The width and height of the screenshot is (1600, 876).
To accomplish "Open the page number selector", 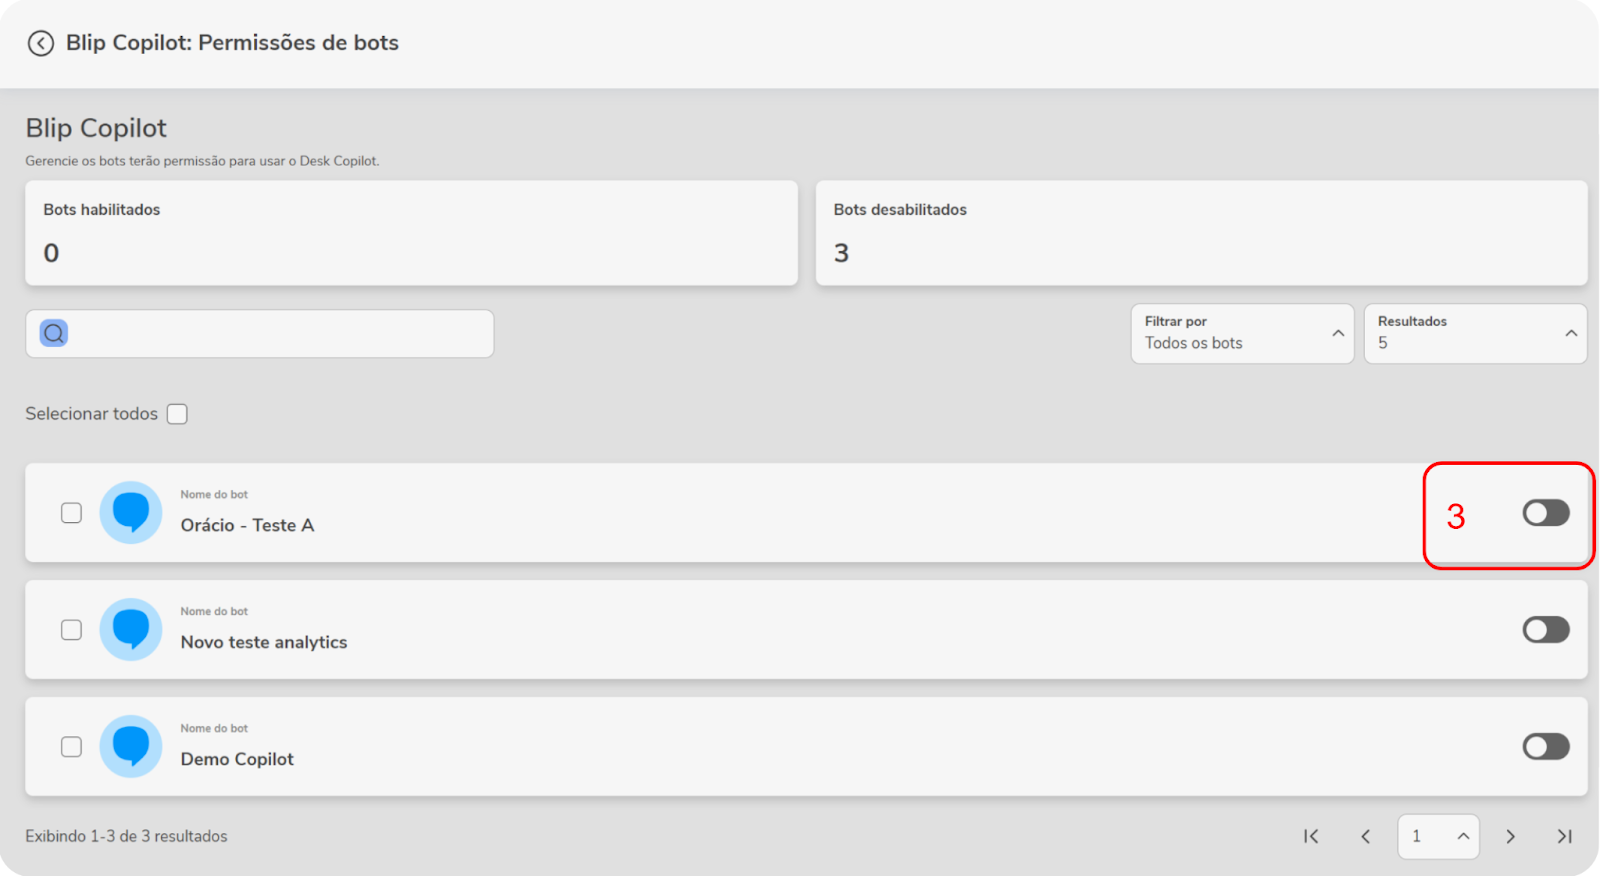I will pos(1438,836).
